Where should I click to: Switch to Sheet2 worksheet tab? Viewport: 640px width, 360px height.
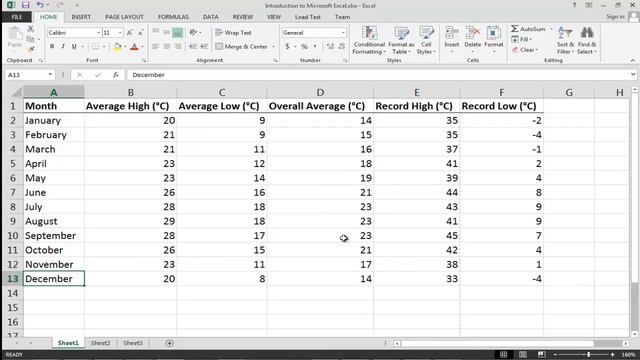coord(100,343)
